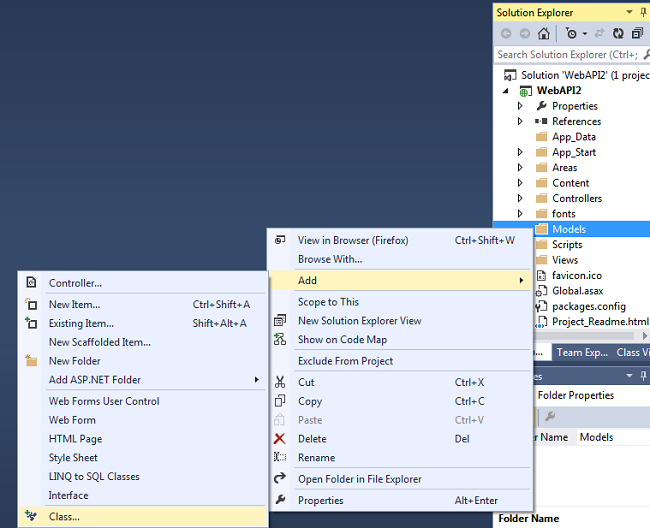650x528 pixels.
Task: Choose New Scaffolded Item...
Action: [x=143, y=342]
